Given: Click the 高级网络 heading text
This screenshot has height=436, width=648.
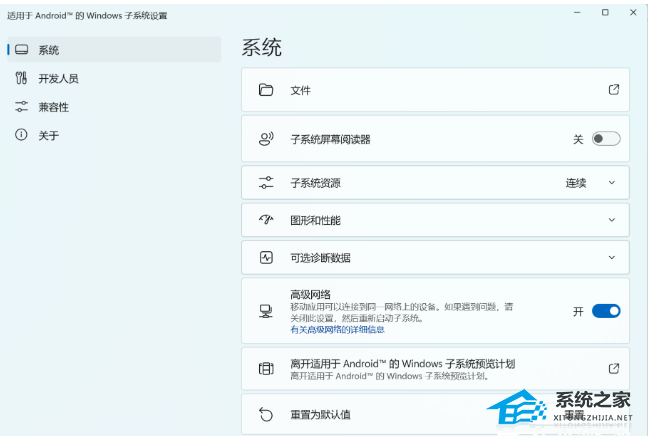Looking at the screenshot, I should coord(310,295).
